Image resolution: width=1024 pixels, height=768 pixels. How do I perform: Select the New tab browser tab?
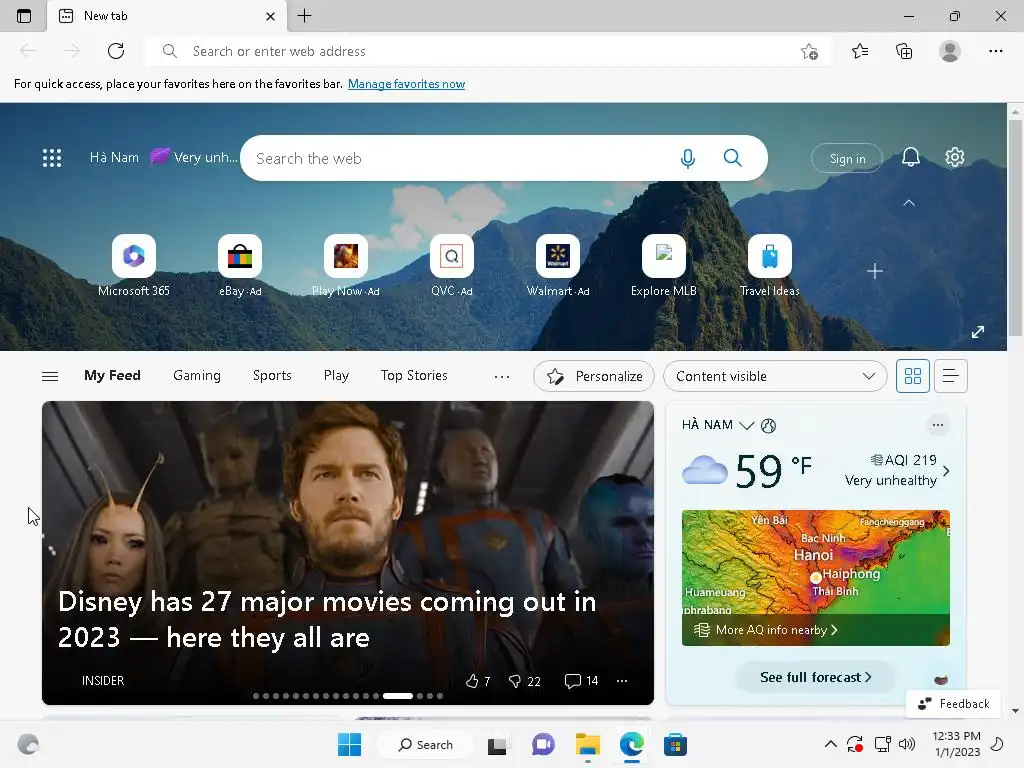pyautogui.click(x=167, y=16)
